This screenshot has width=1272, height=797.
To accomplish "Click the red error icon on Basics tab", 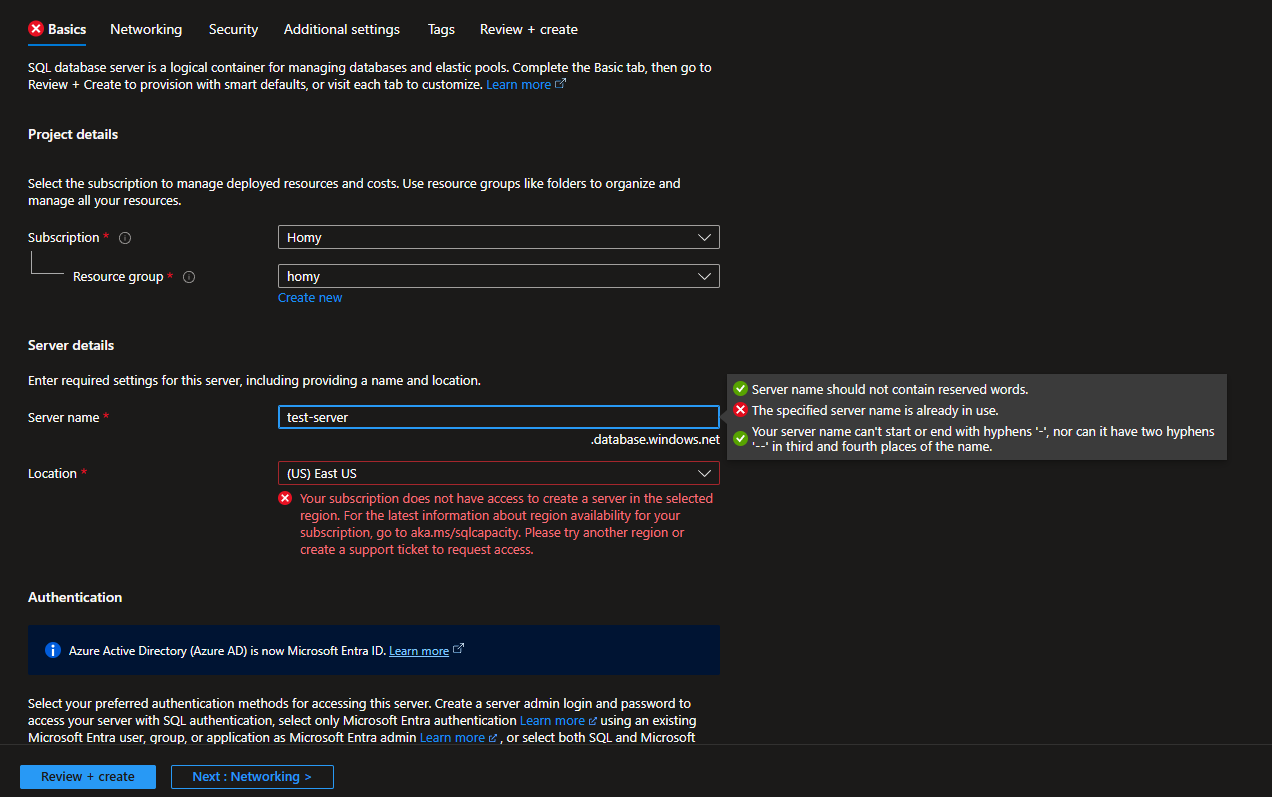I will pyautogui.click(x=33, y=29).
